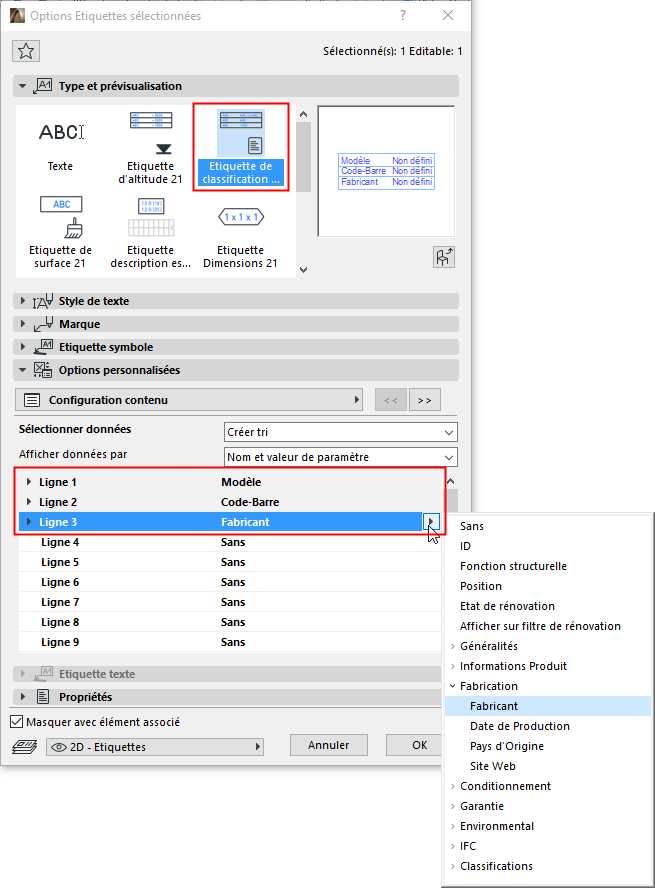Click label type list scroll up arrow
655x888 pixels.
tap(303, 114)
